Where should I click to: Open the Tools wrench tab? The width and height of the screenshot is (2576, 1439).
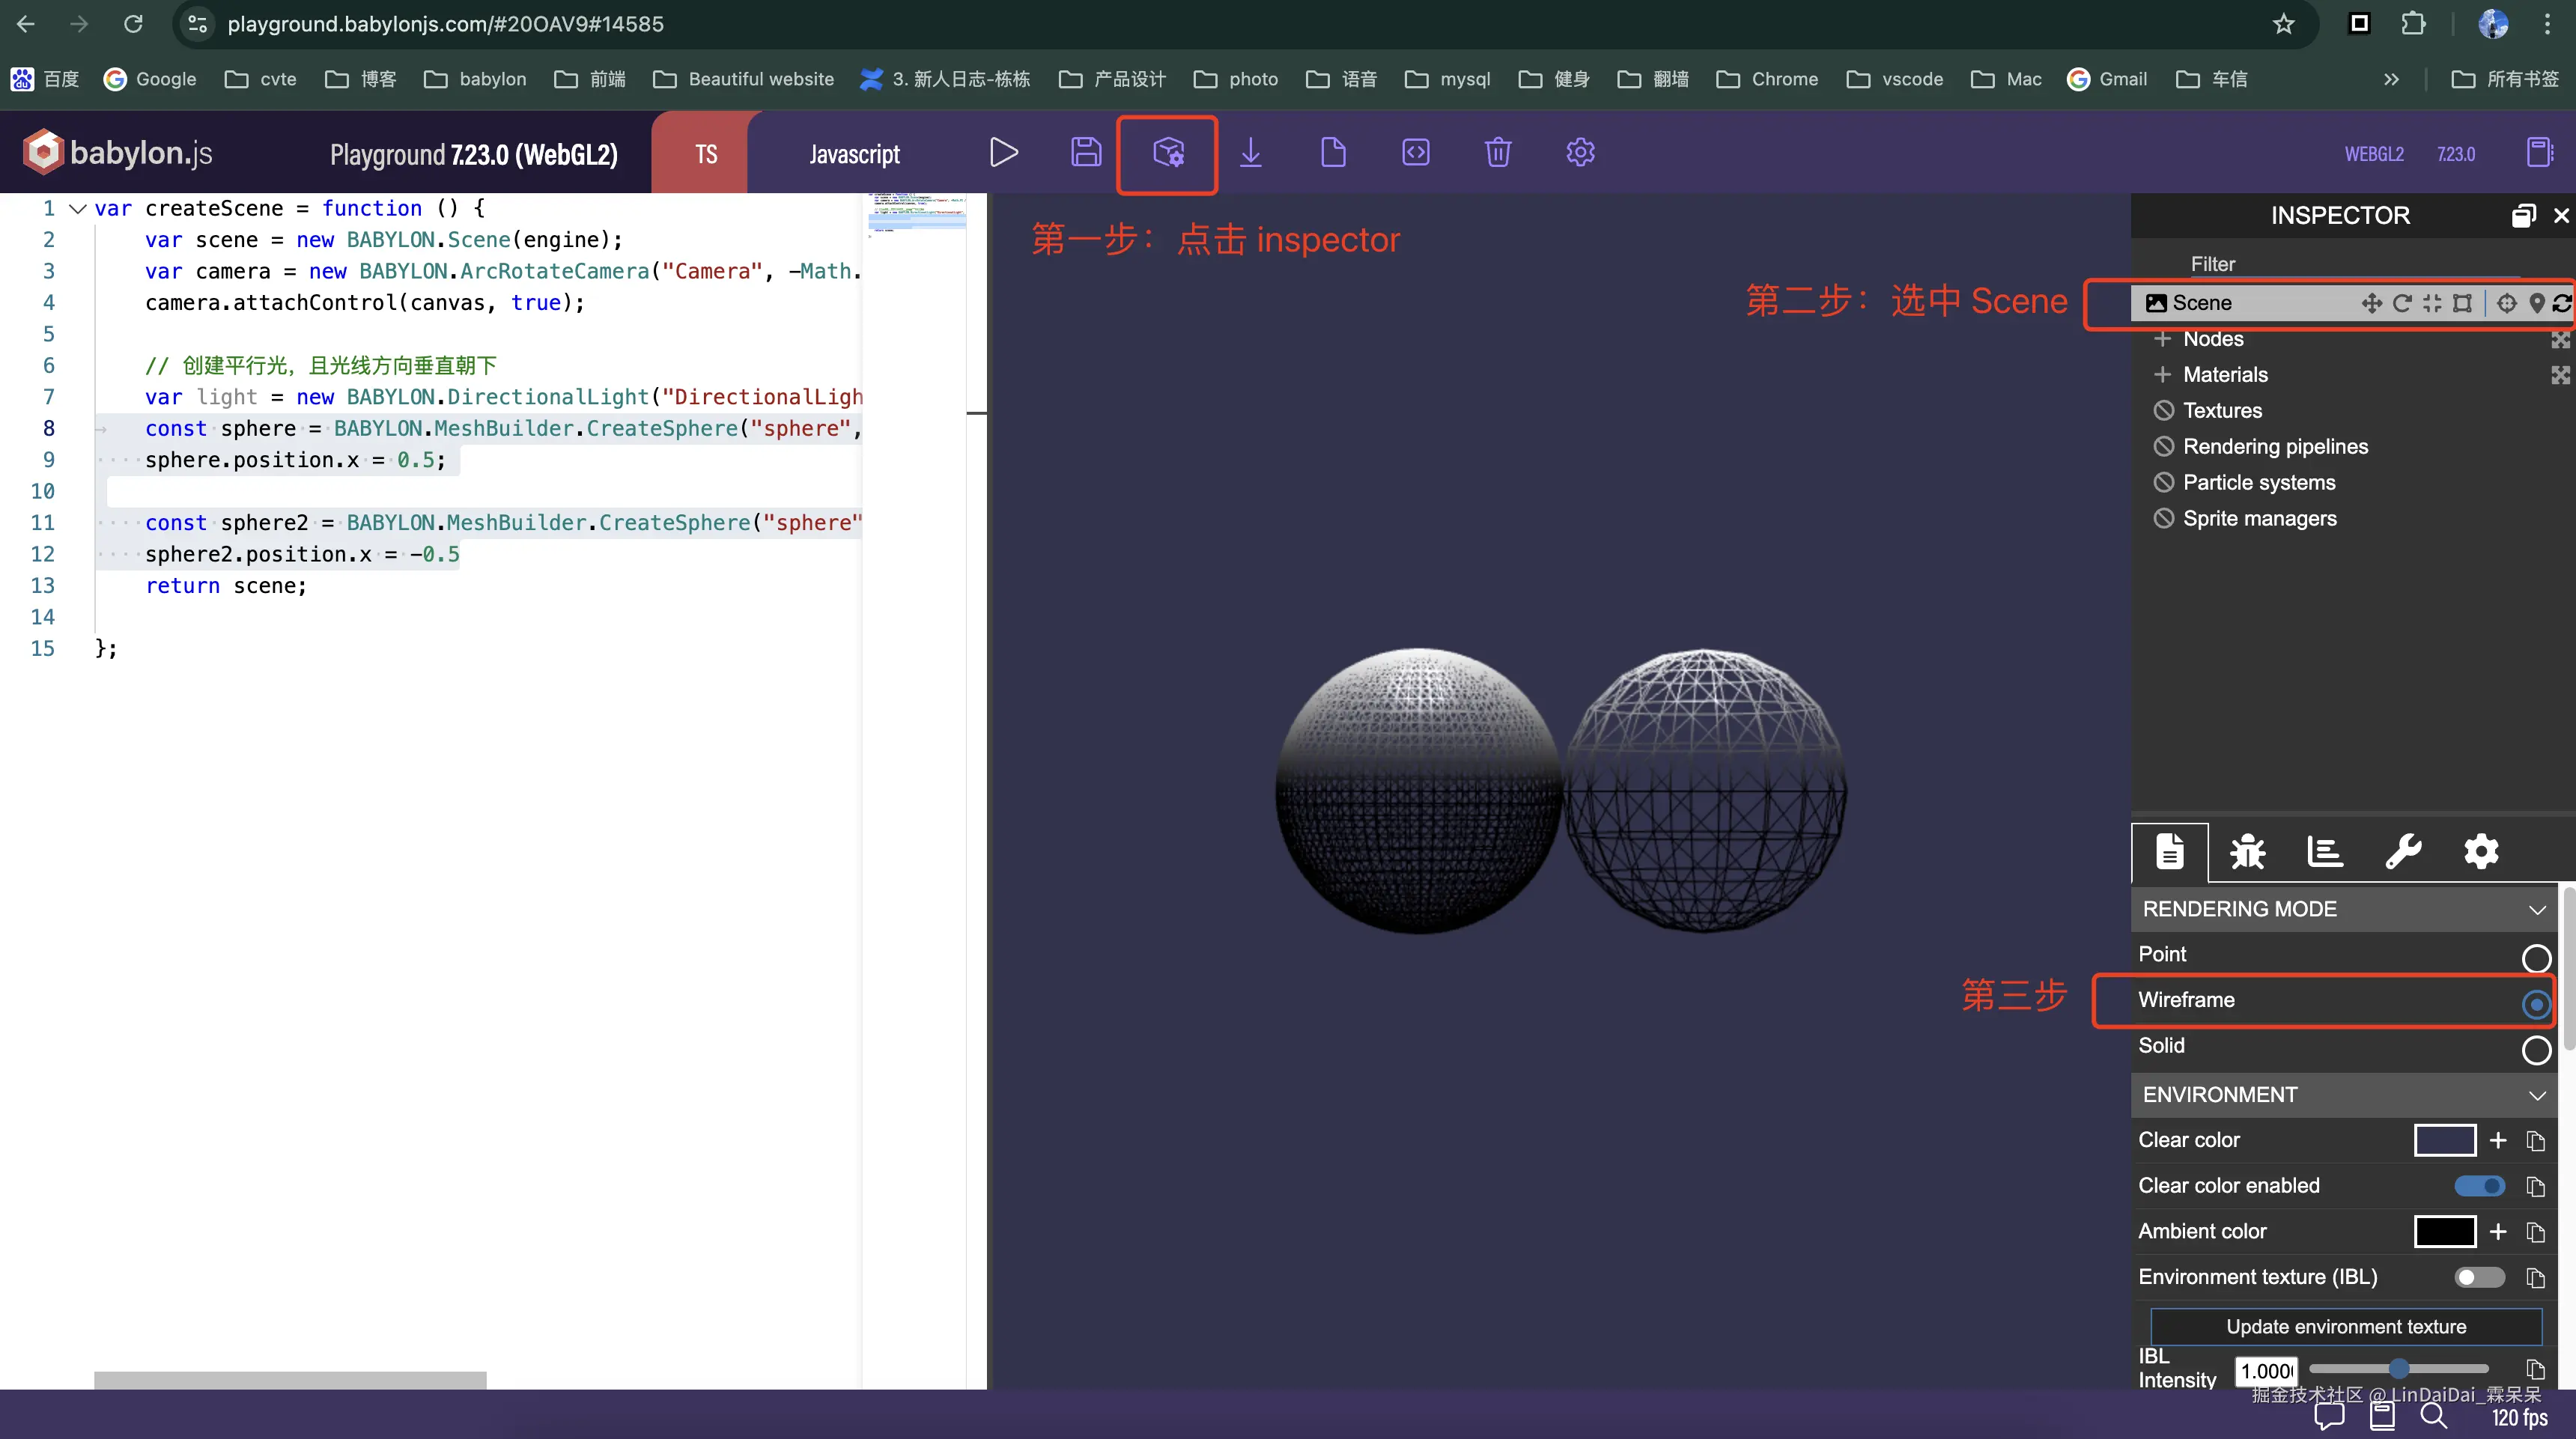[2403, 852]
